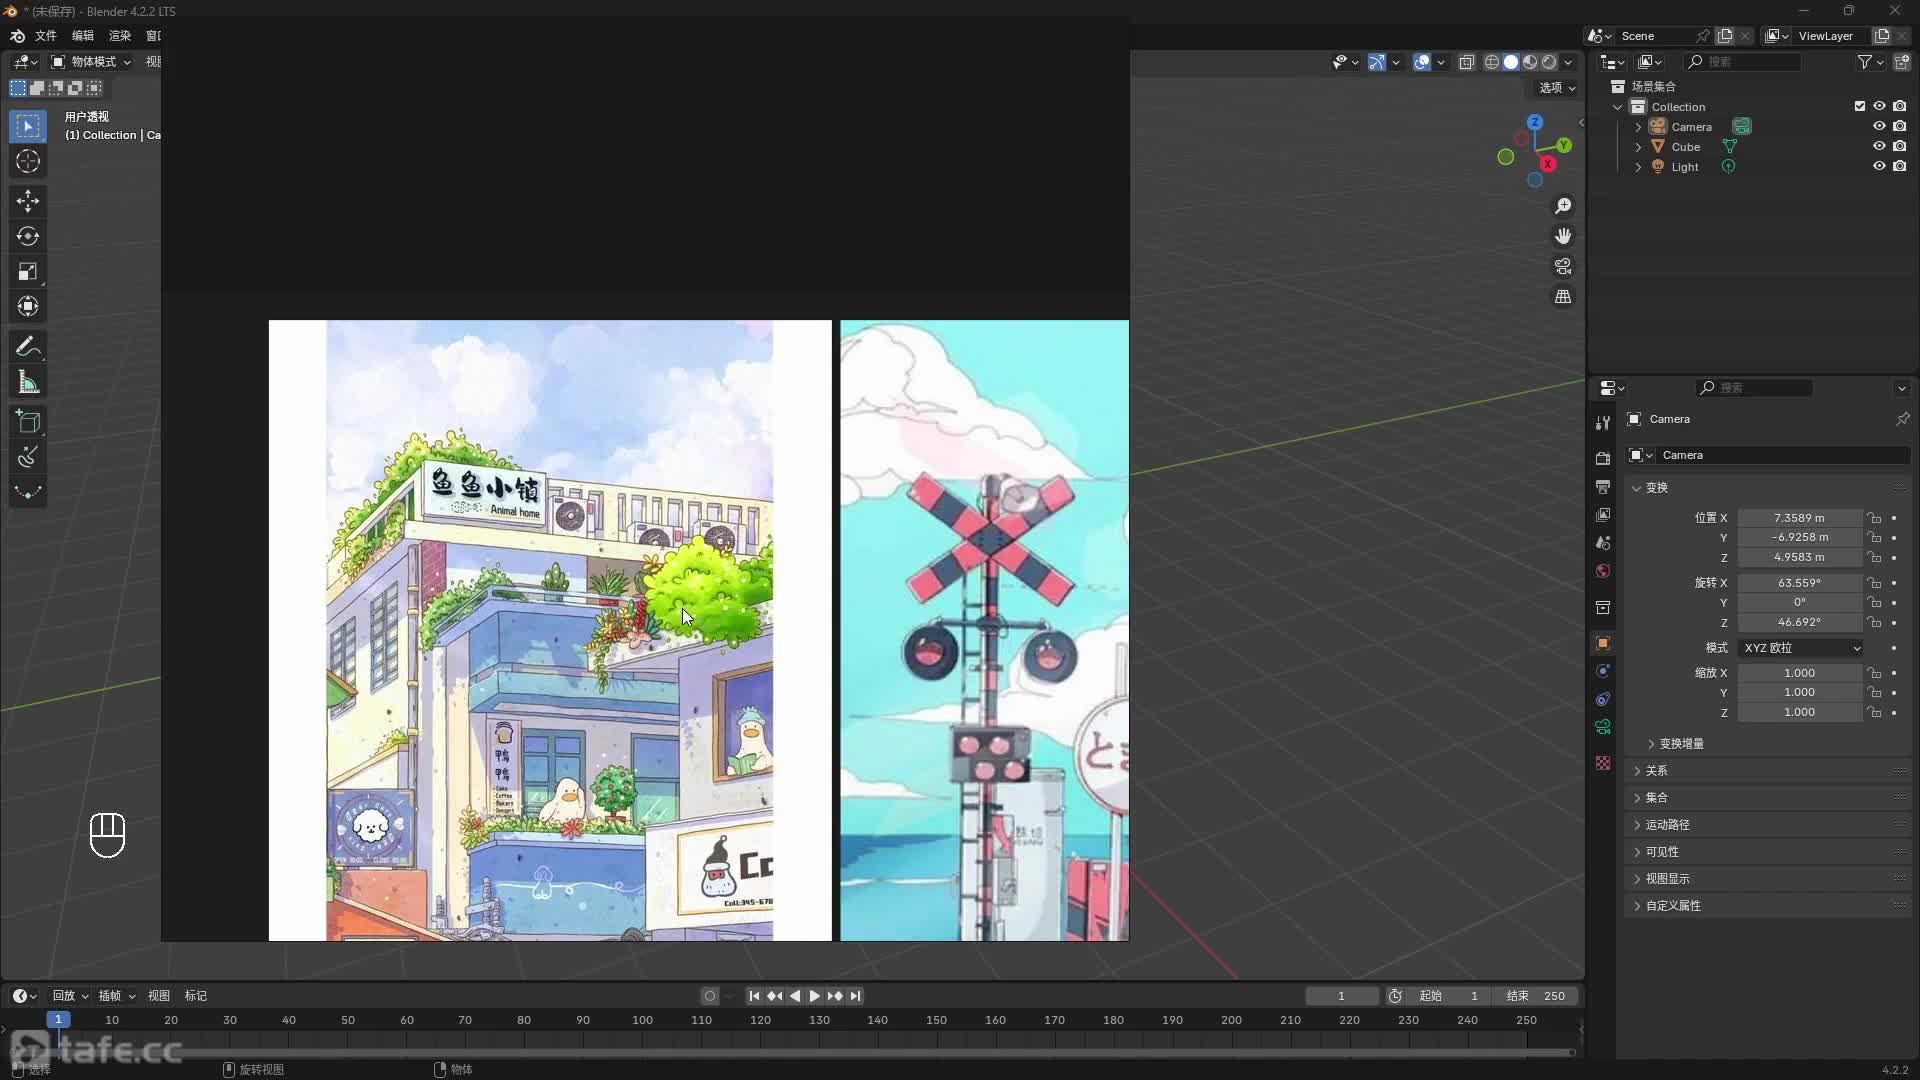Select the Annotate pencil tool
Image resolution: width=1920 pixels, height=1080 pixels.
[x=28, y=347]
